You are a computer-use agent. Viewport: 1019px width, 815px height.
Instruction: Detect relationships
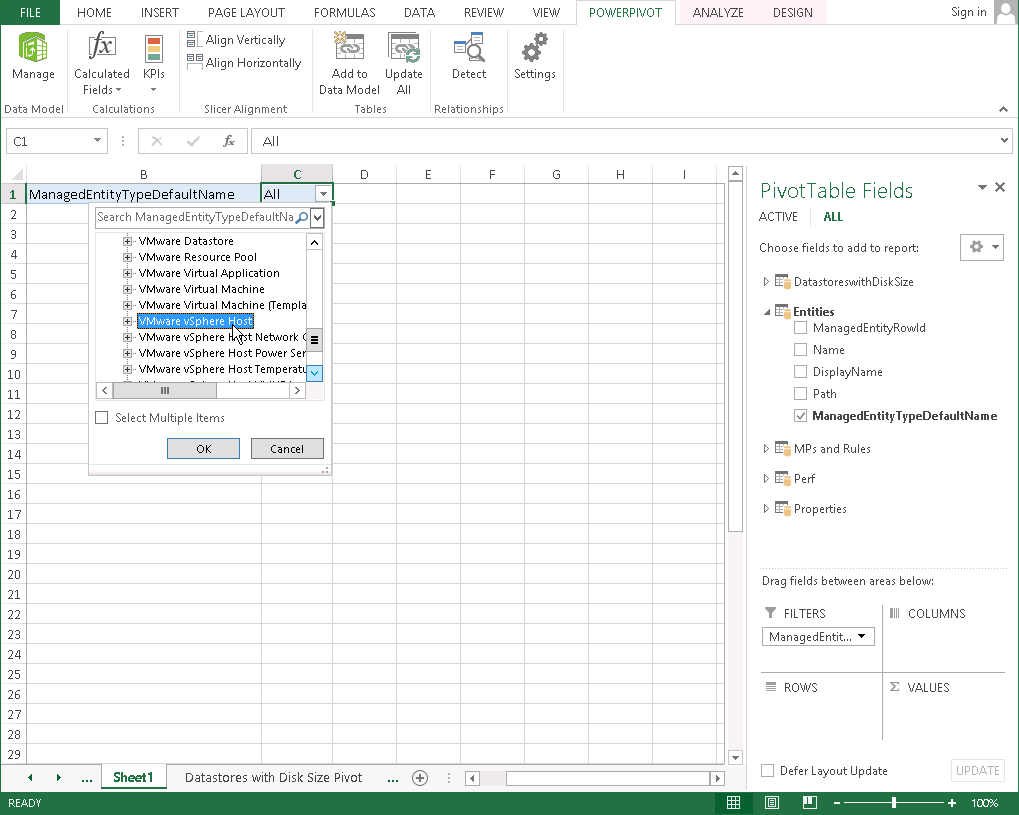(469, 57)
